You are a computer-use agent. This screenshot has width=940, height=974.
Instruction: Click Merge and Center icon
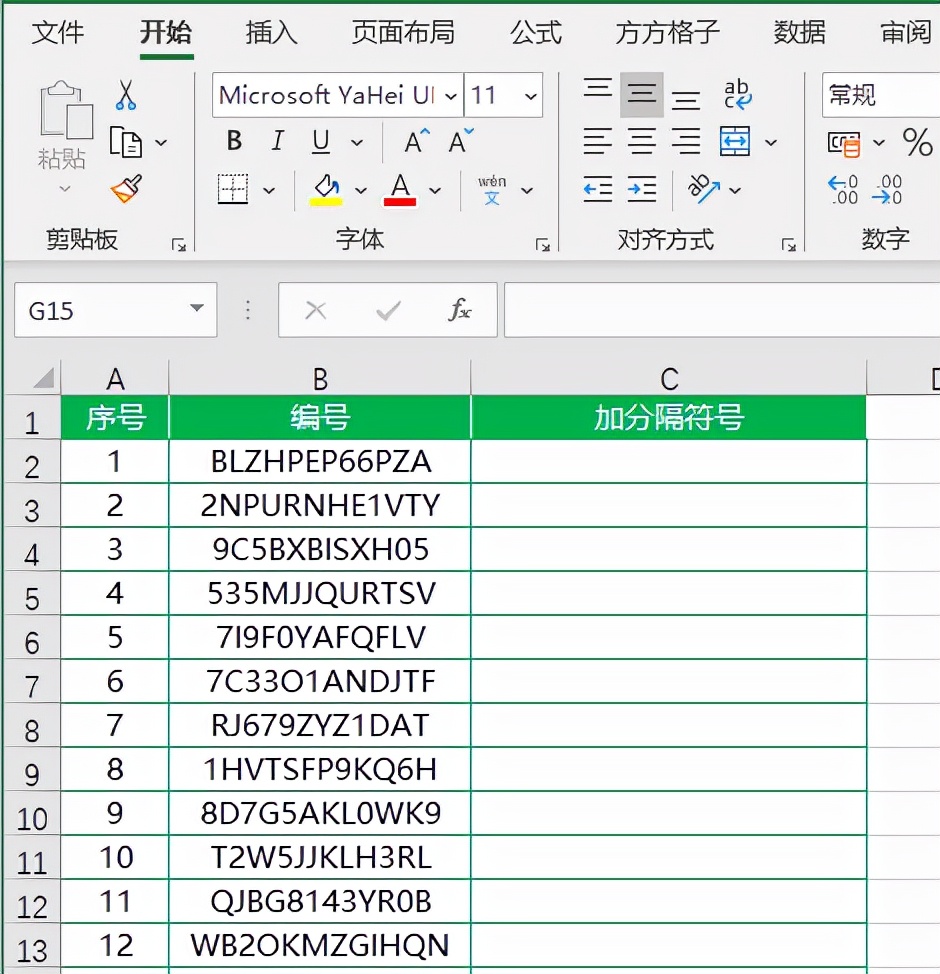point(735,142)
